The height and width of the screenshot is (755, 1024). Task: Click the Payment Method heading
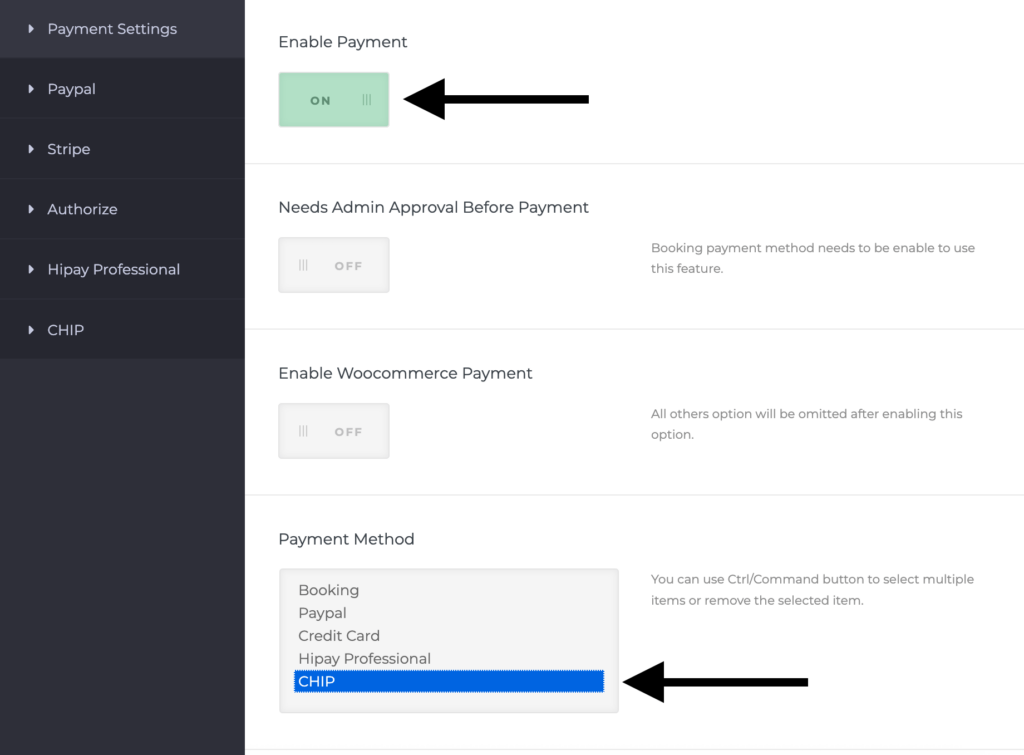346,539
